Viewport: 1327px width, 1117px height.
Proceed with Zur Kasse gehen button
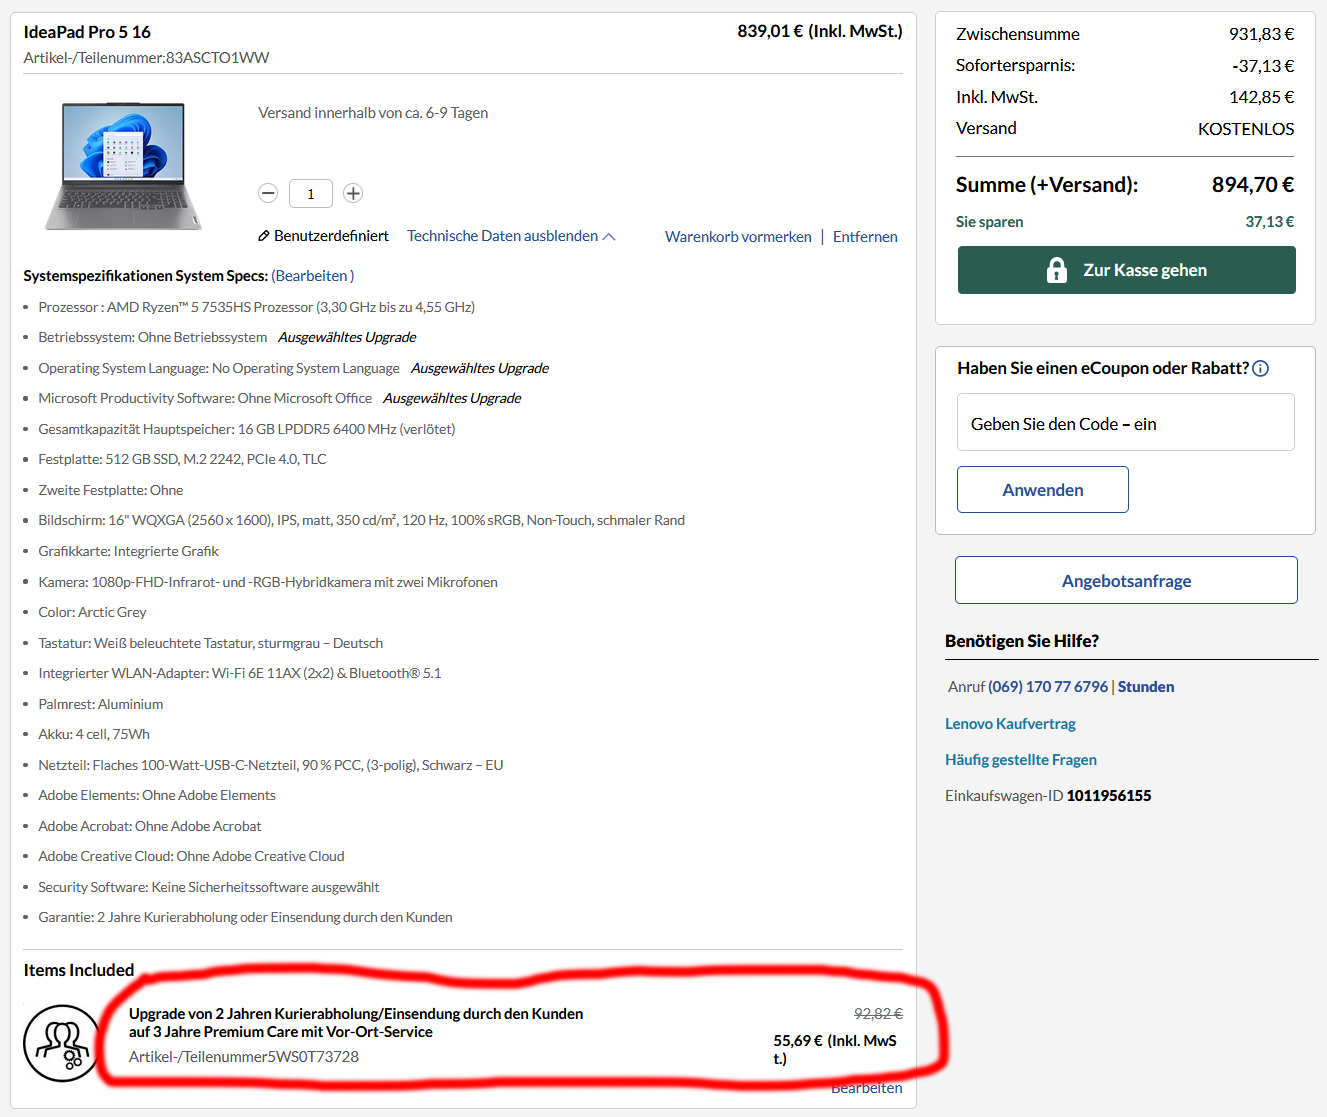point(1127,270)
